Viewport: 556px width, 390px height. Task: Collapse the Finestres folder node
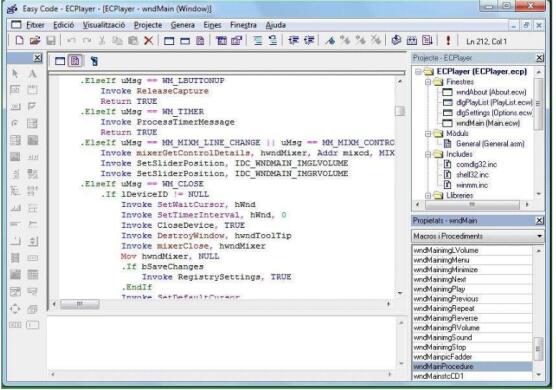[x=428, y=82]
